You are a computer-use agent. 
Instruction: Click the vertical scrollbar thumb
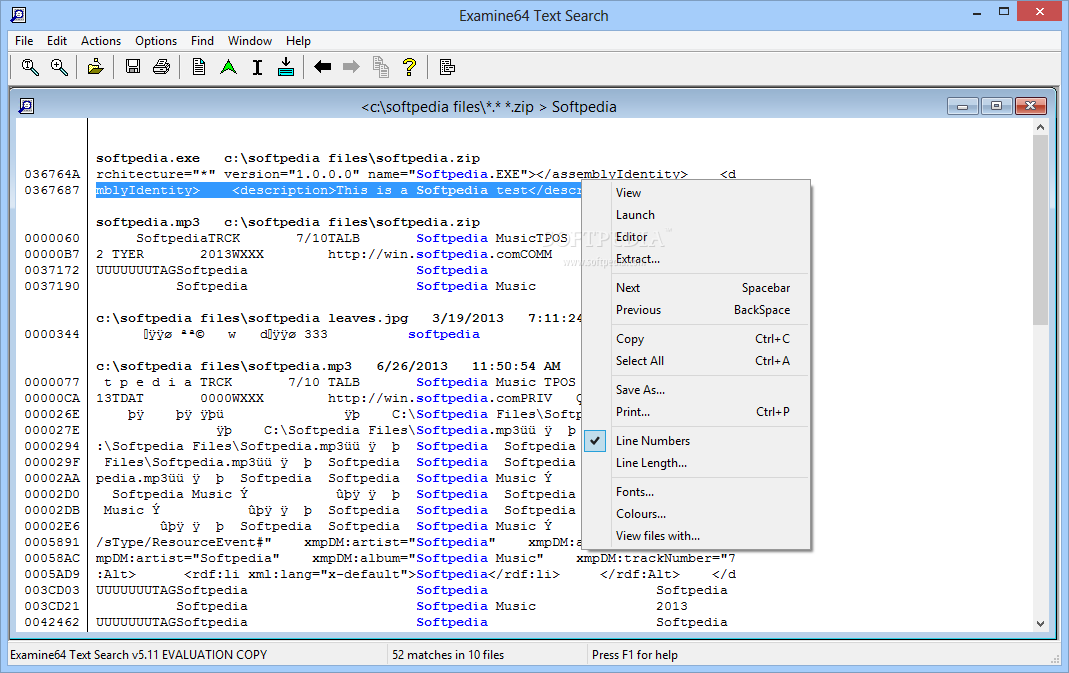click(1040, 230)
